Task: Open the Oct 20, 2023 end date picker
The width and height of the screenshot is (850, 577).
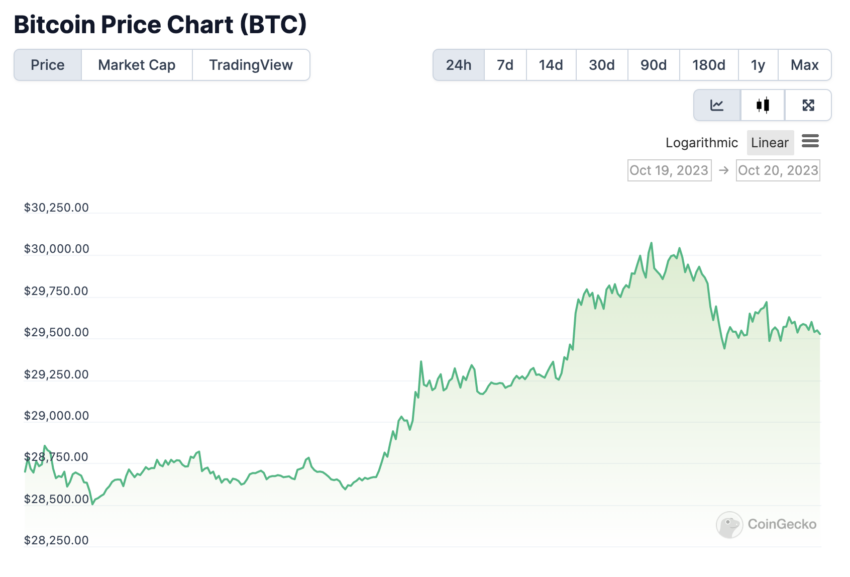Action: coord(778,170)
